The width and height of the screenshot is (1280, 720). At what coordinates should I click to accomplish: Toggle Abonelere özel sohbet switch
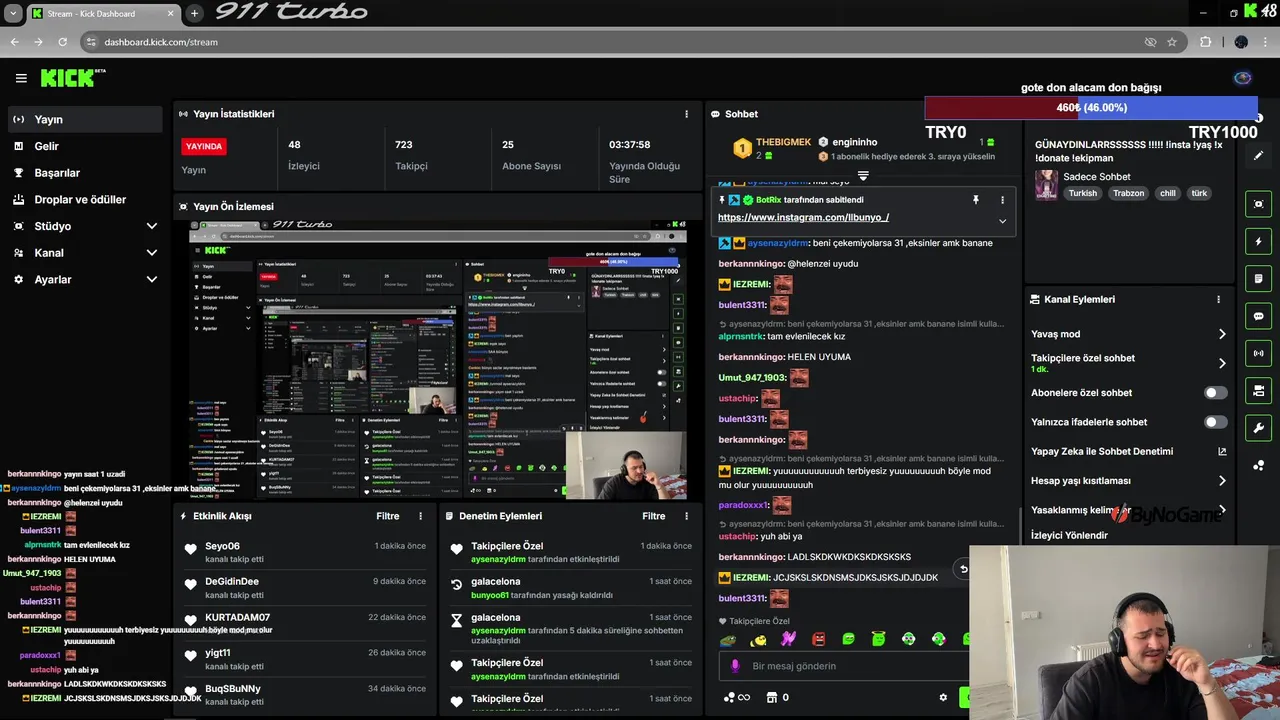click(x=1215, y=393)
